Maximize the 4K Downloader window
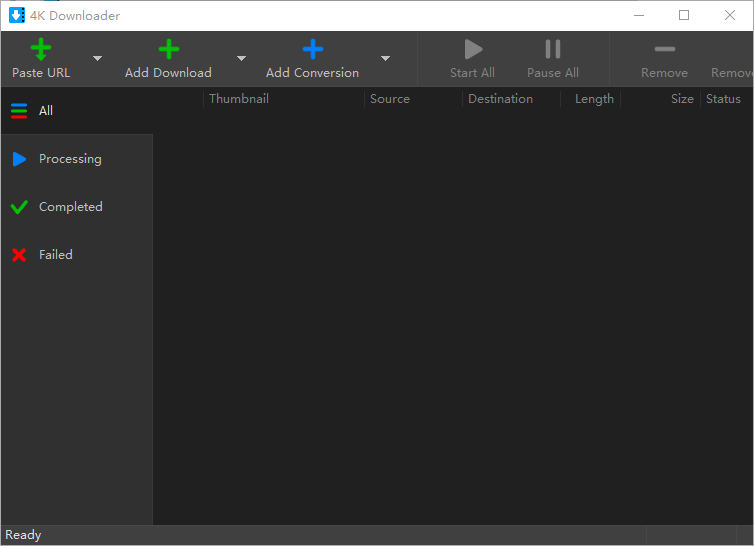 pyautogui.click(x=684, y=15)
